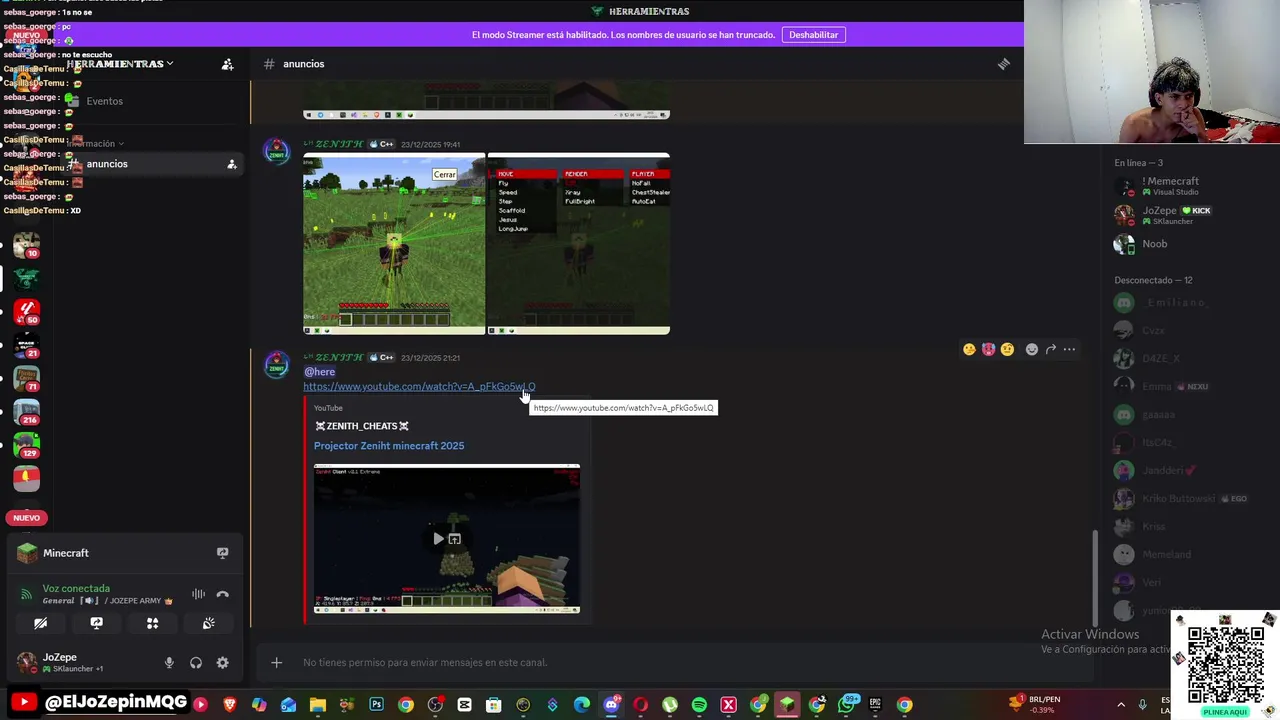Share screen button in voice controls row

97,623
